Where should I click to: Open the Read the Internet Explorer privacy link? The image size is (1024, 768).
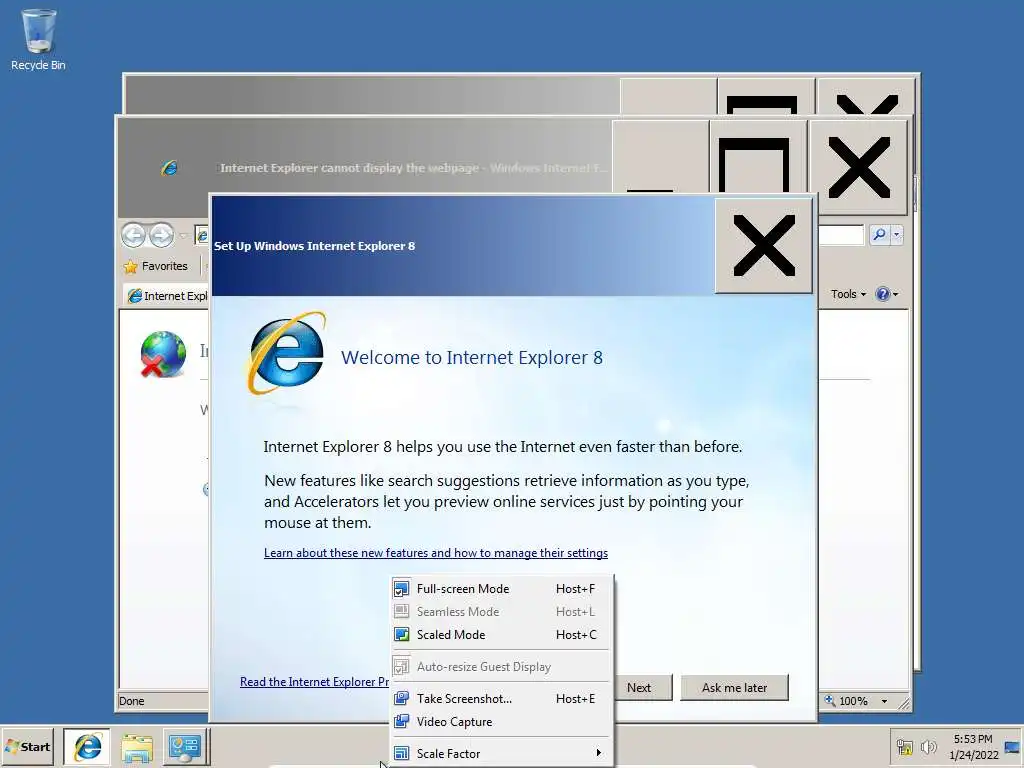pos(314,682)
